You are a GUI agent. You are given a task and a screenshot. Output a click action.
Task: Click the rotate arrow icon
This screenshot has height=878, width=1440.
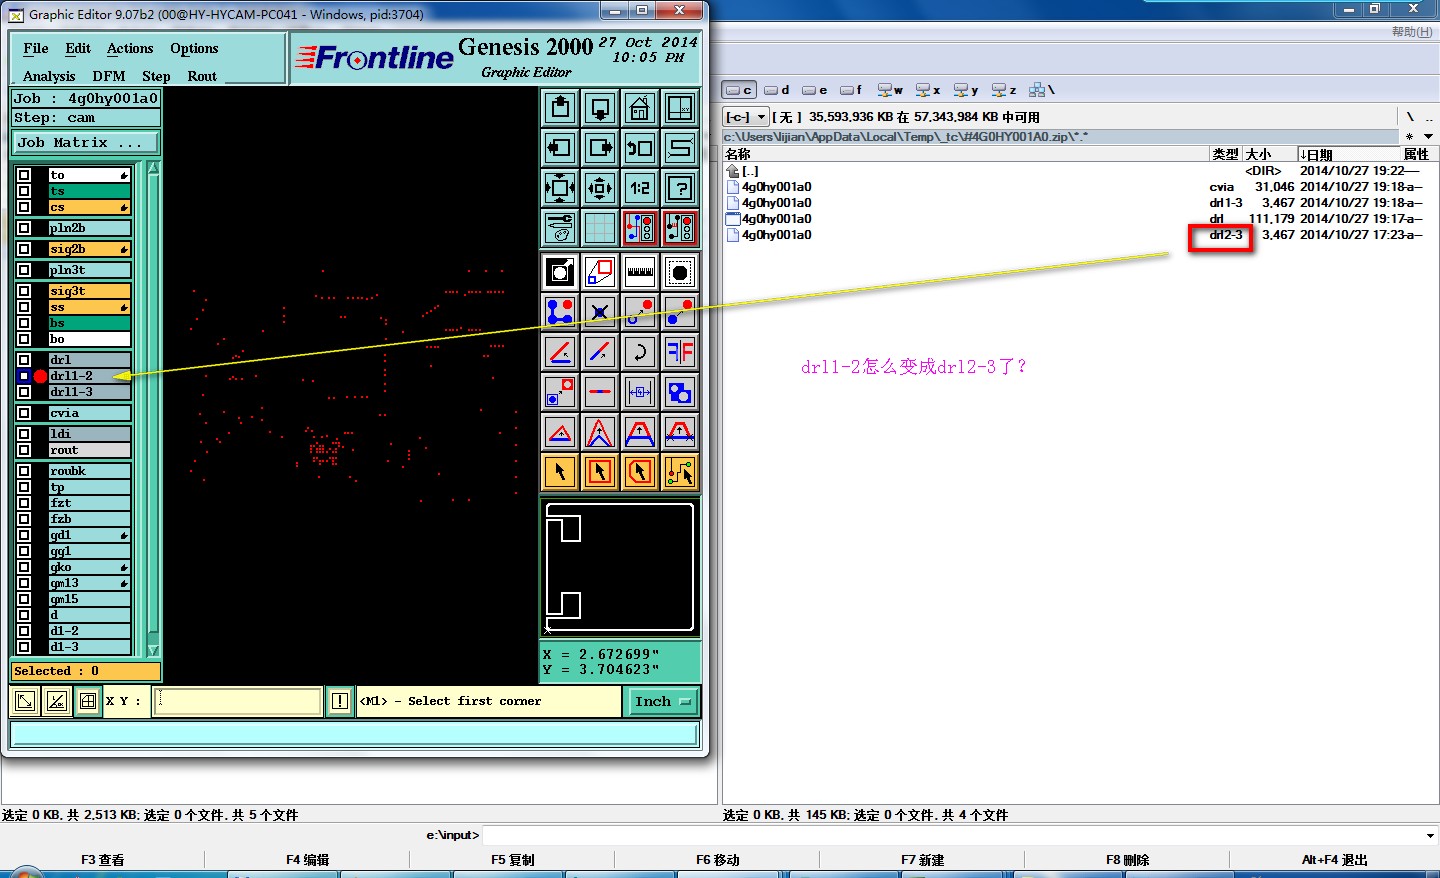[x=640, y=352]
